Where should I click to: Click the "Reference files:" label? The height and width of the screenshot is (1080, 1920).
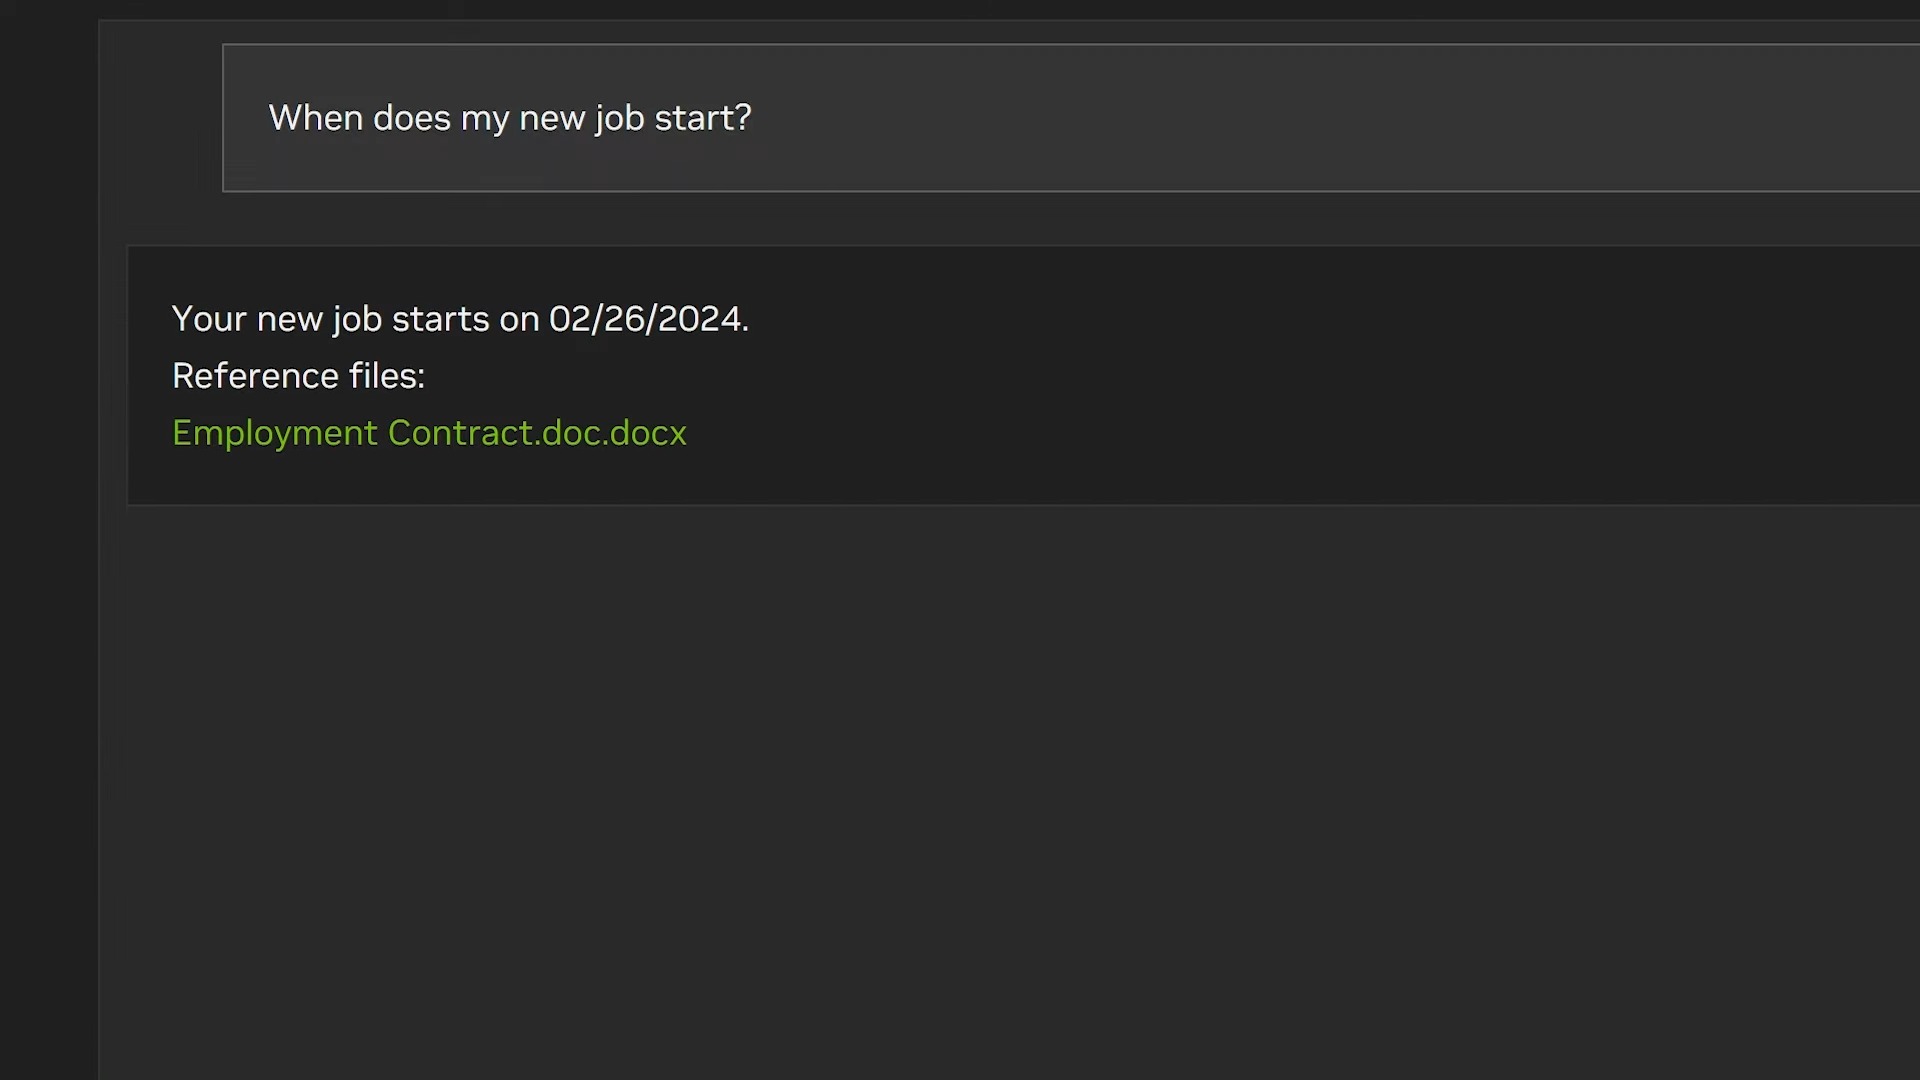click(x=298, y=376)
